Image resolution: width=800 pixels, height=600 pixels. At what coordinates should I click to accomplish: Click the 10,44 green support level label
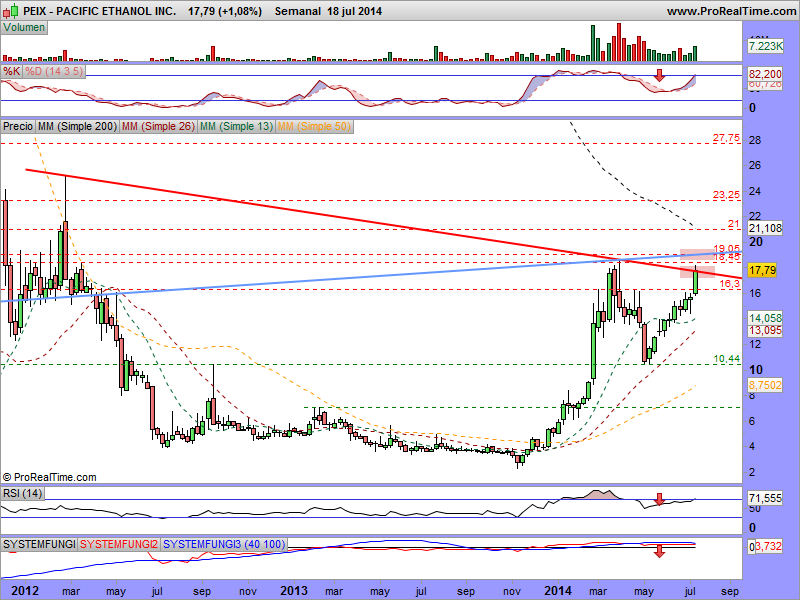726,359
